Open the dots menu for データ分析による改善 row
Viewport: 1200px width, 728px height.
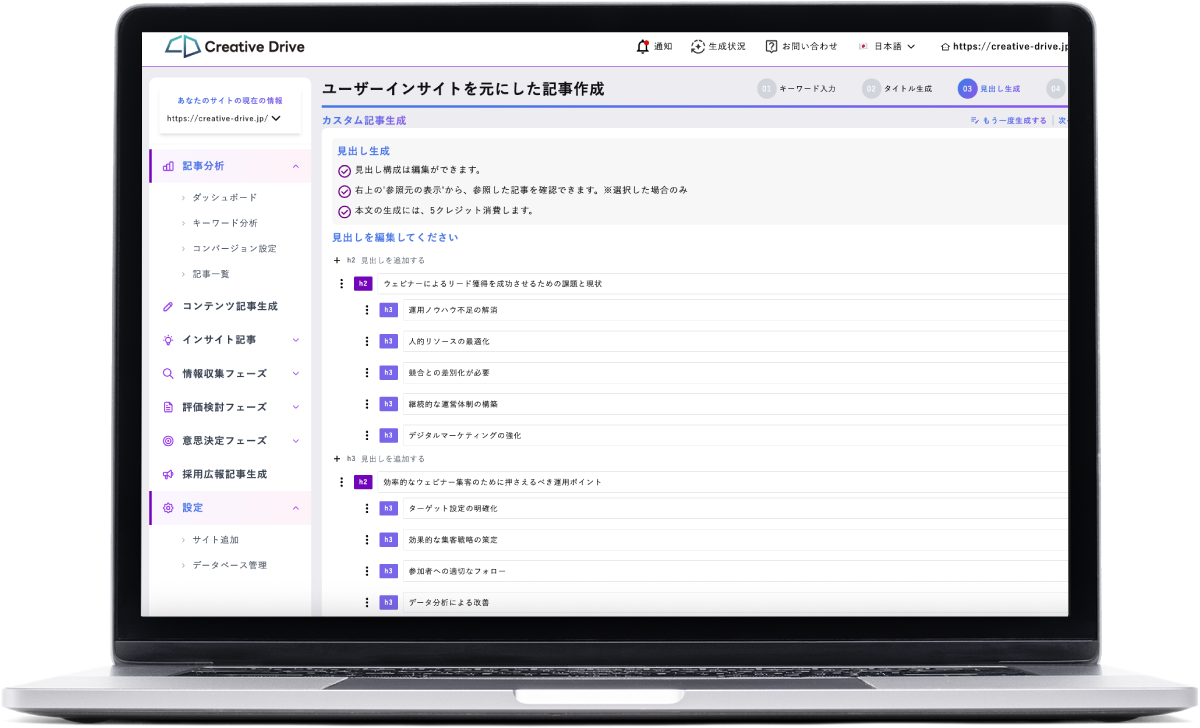tap(367, 602)
